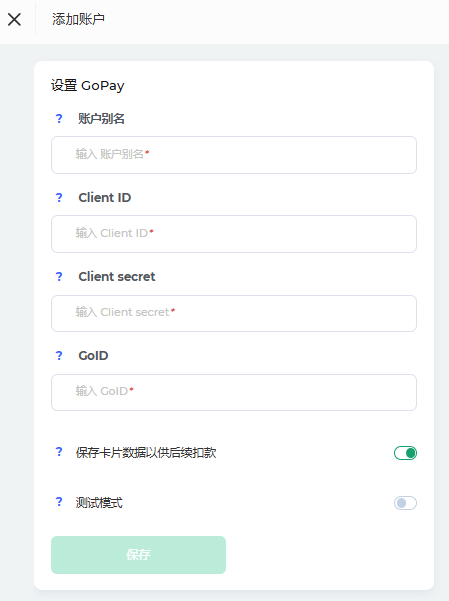The height and width of the screenshot is (601, 449).
Task: Open help icon beside Client secret label
Action: [x=59, y=276]
